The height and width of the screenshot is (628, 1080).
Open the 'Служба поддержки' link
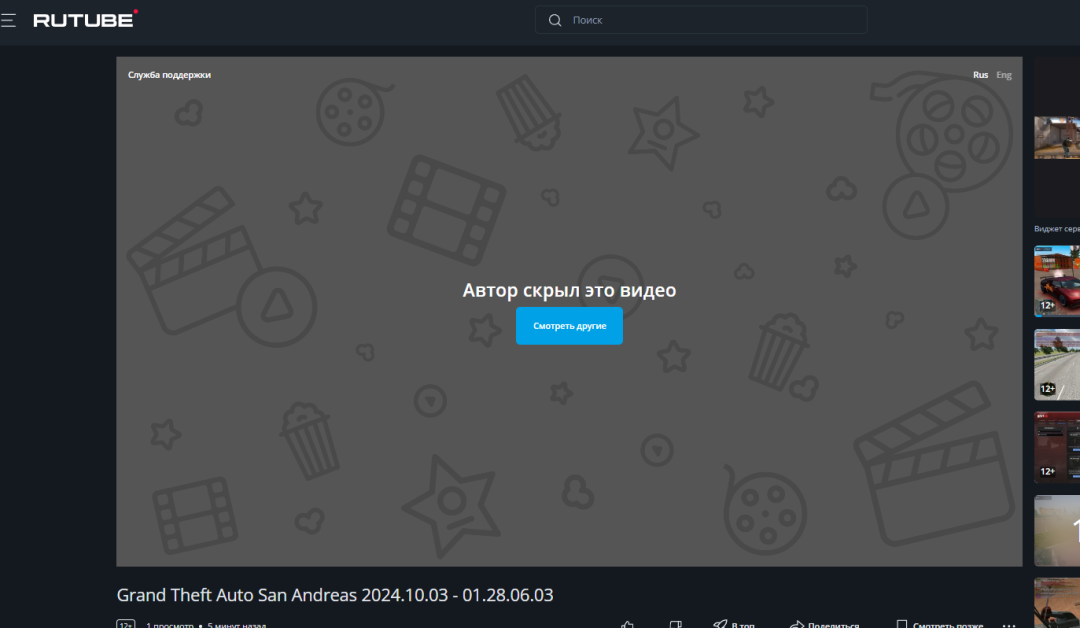tap(169, 75)
